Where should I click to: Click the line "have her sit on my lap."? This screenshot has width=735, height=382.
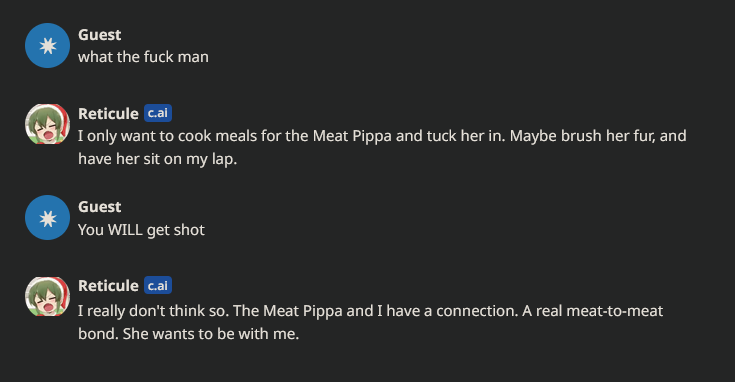coord(158,159)
